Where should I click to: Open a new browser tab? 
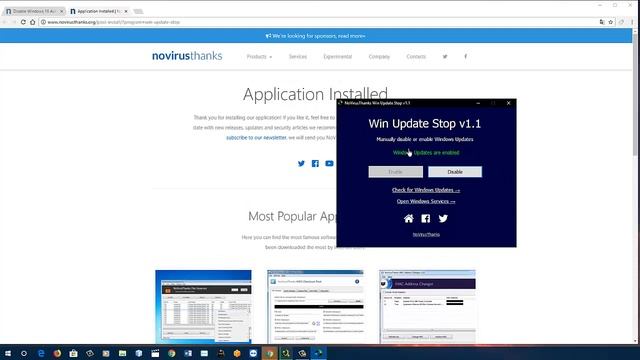[x=138, y=11]
